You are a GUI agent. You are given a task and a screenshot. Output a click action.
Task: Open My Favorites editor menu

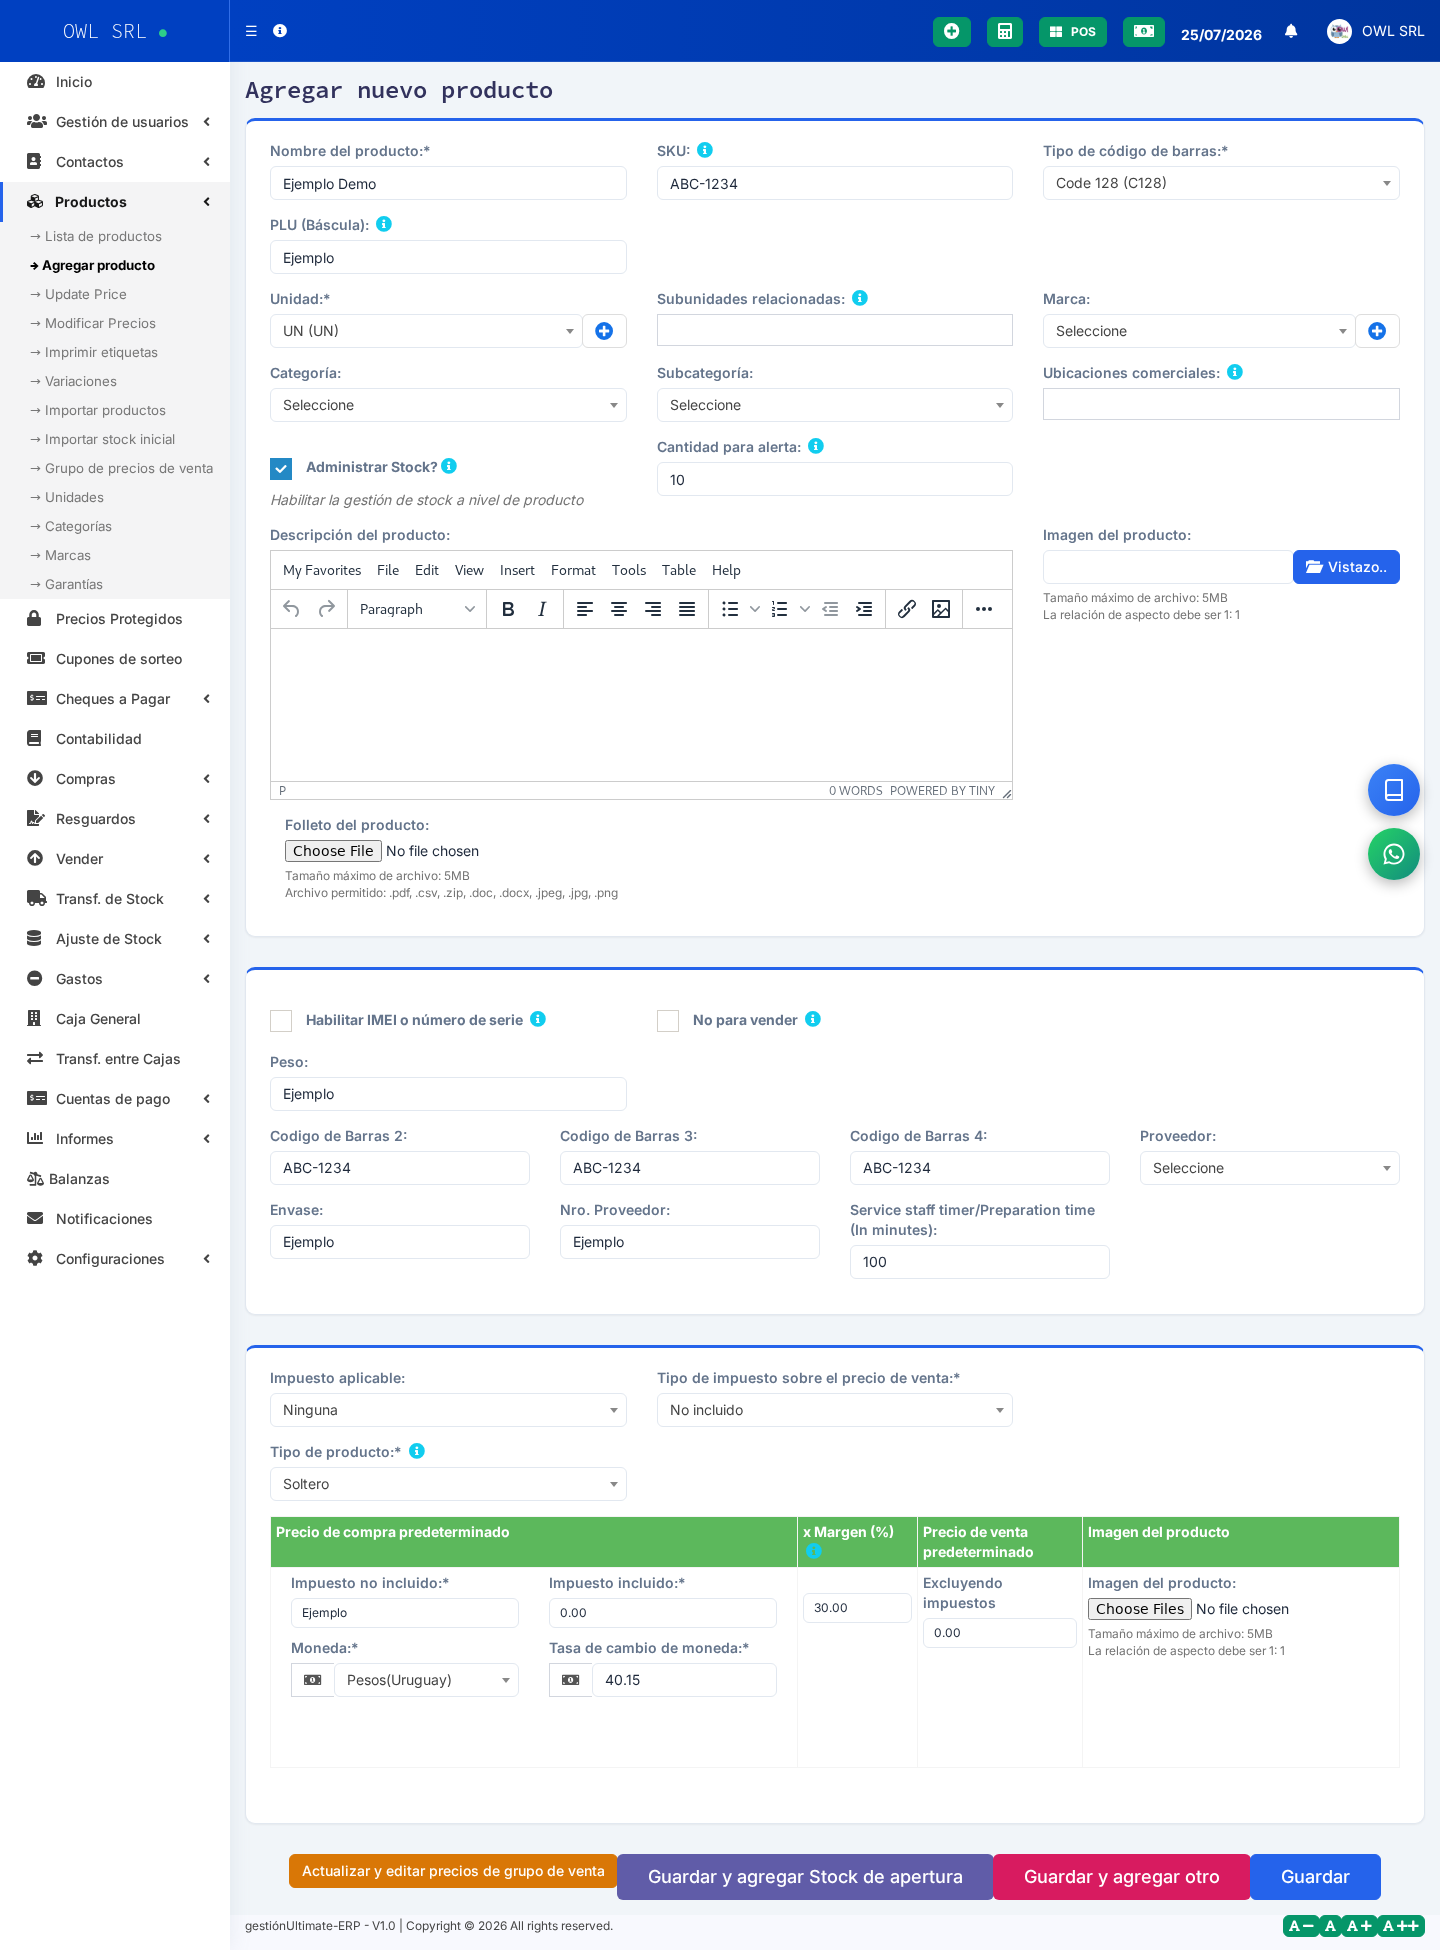(x=322, y=570)
